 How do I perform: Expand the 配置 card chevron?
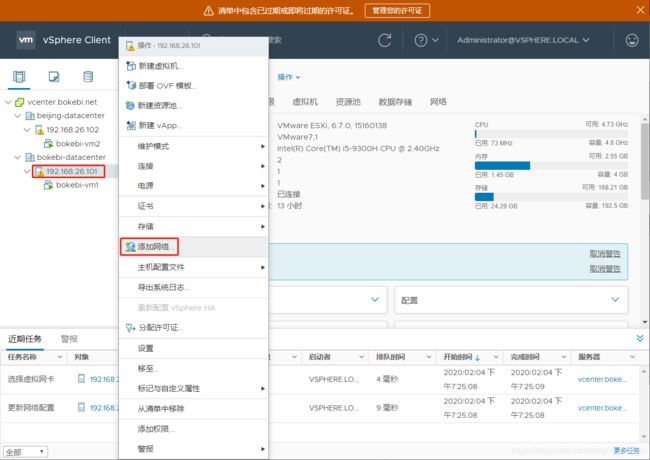615,300
